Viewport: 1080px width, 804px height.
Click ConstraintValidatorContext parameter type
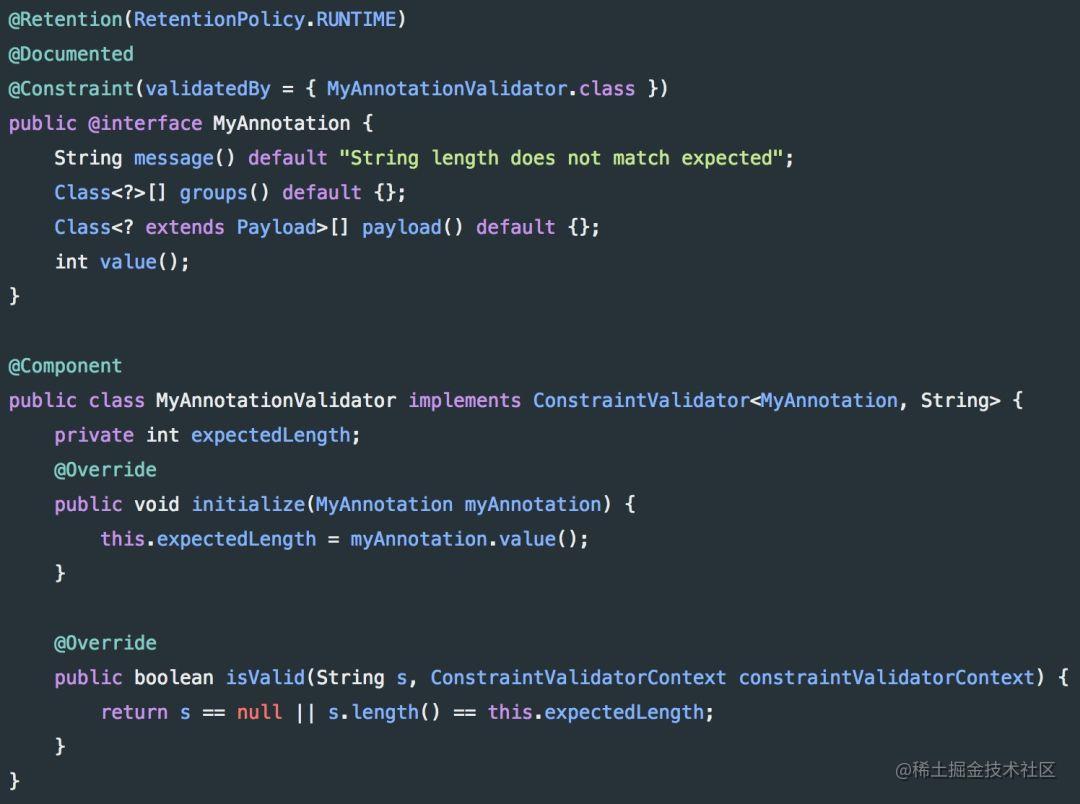point(578,677)
